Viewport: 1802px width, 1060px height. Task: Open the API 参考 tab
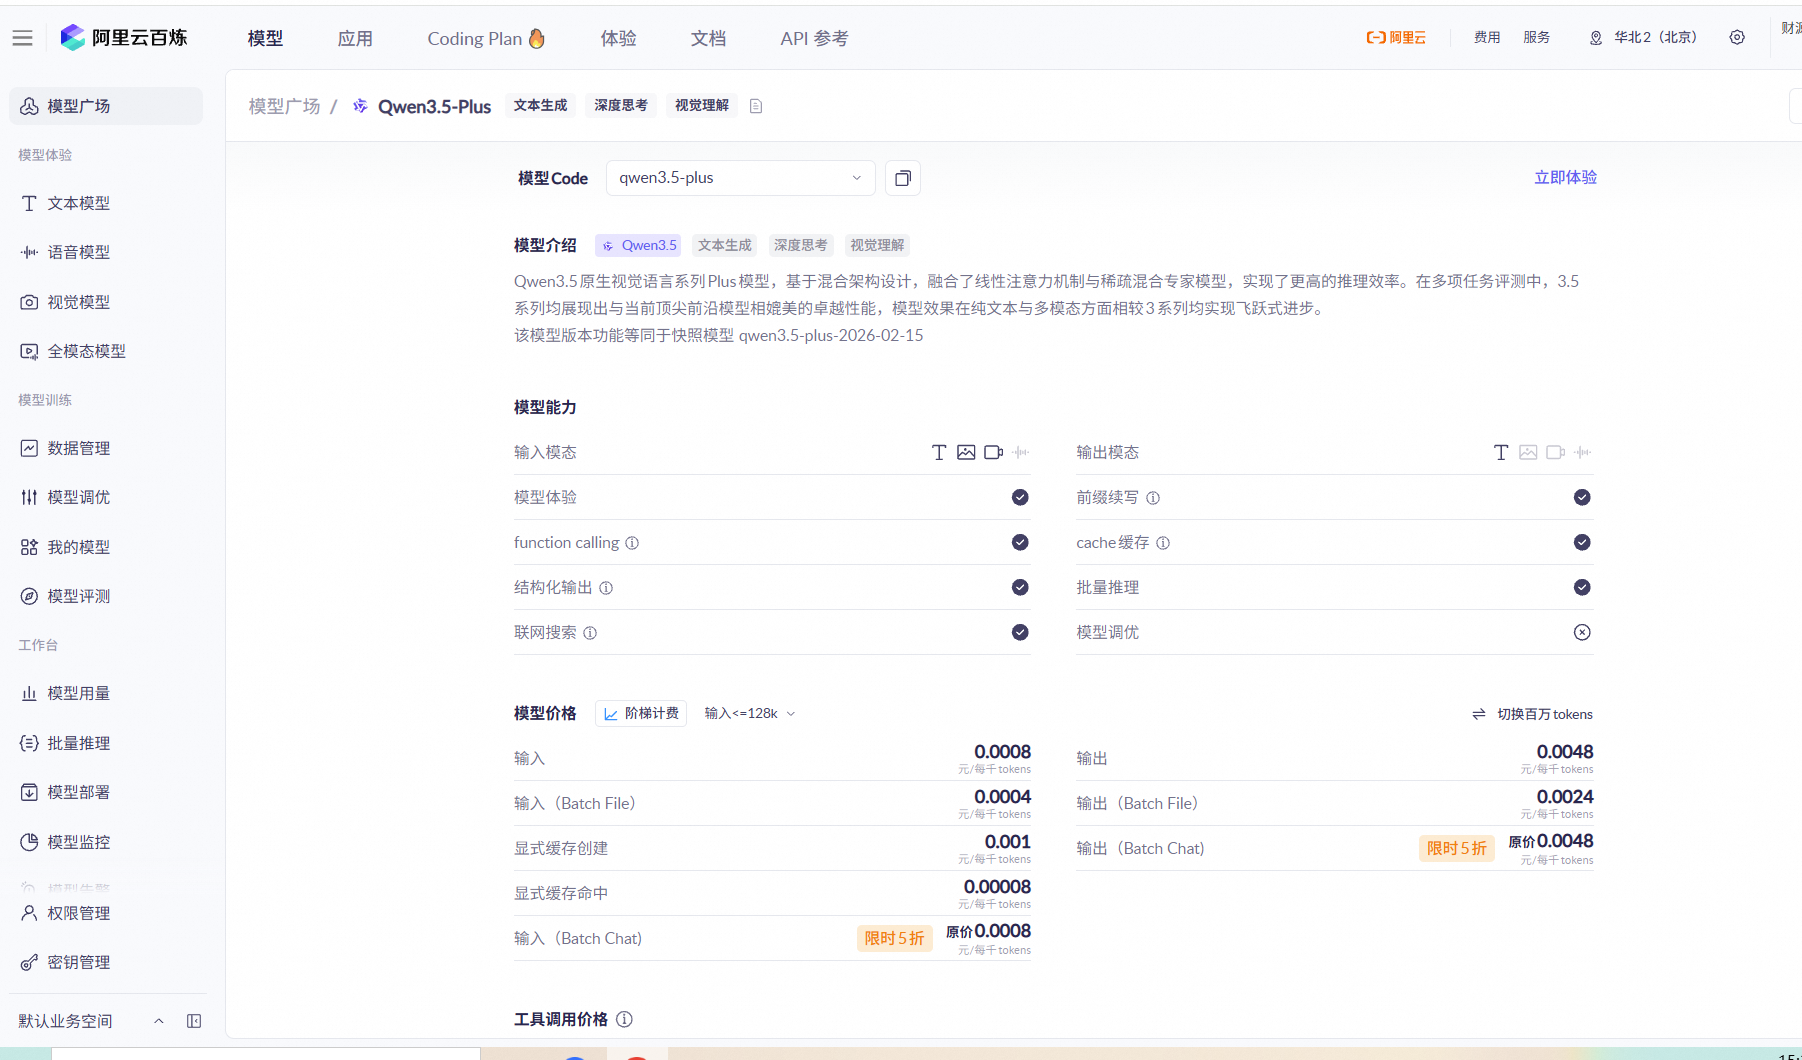point(814,38)
